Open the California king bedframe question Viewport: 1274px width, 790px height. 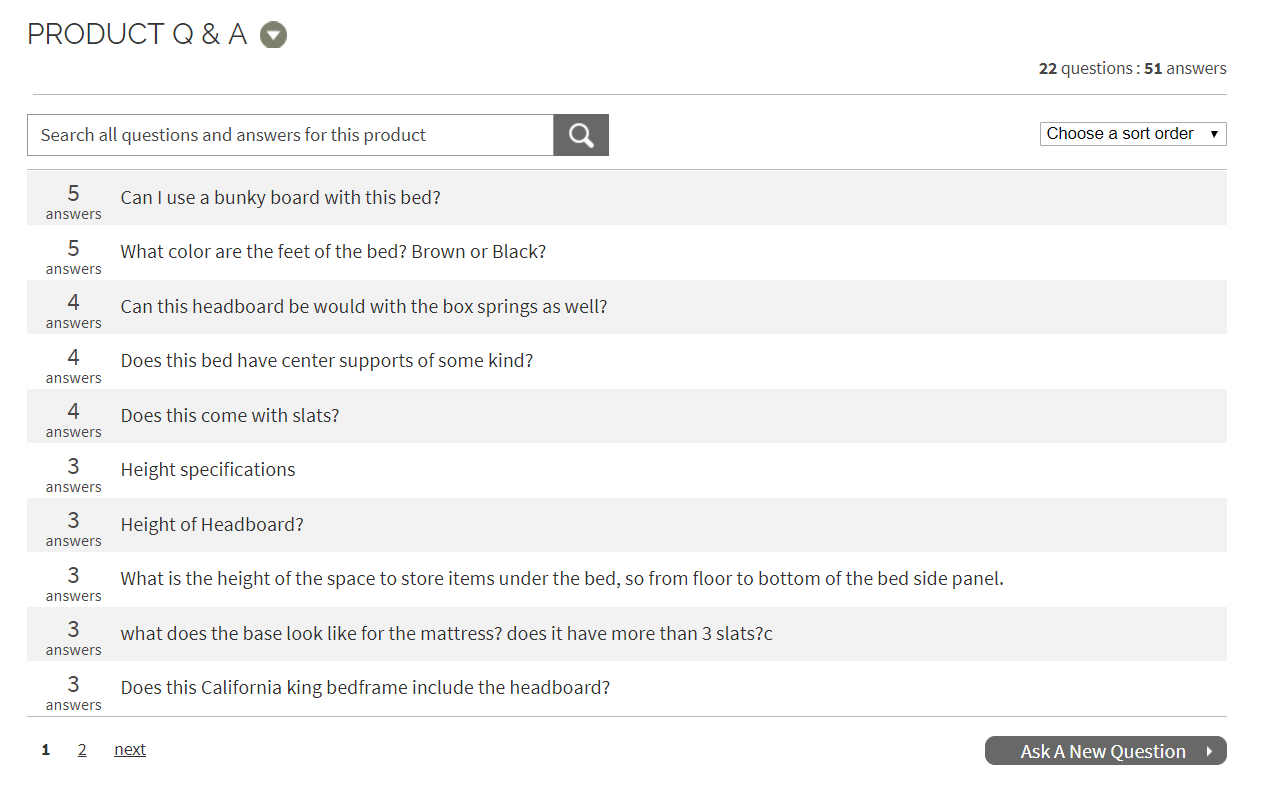(365, 688)
